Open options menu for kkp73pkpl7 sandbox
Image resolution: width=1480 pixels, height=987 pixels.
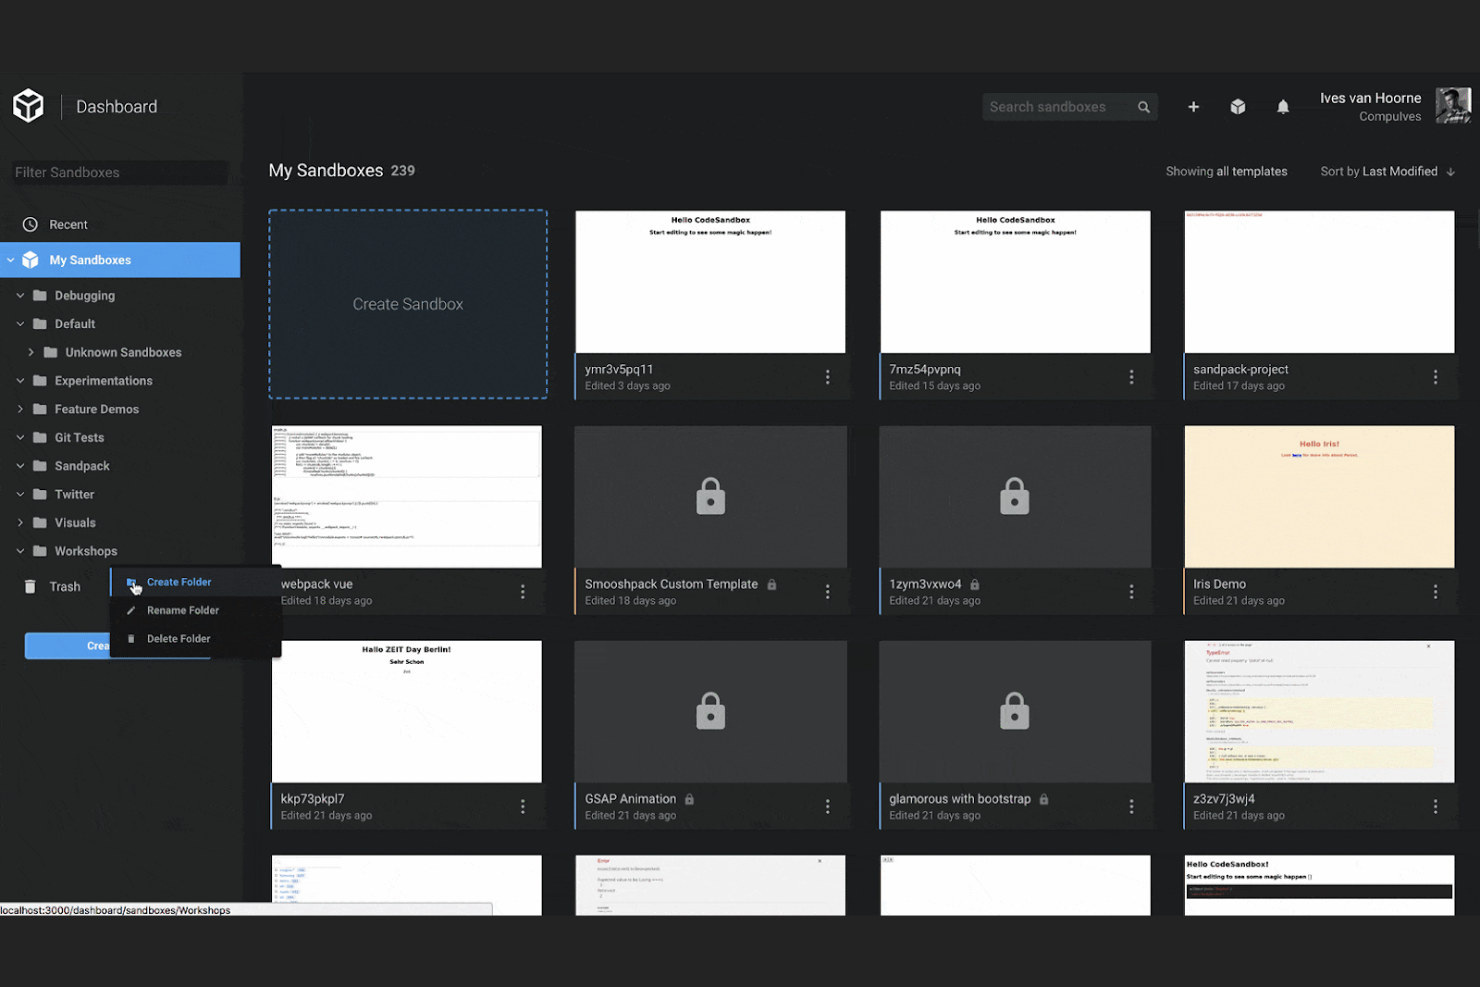pyautogui.click(x=522, y=806)
